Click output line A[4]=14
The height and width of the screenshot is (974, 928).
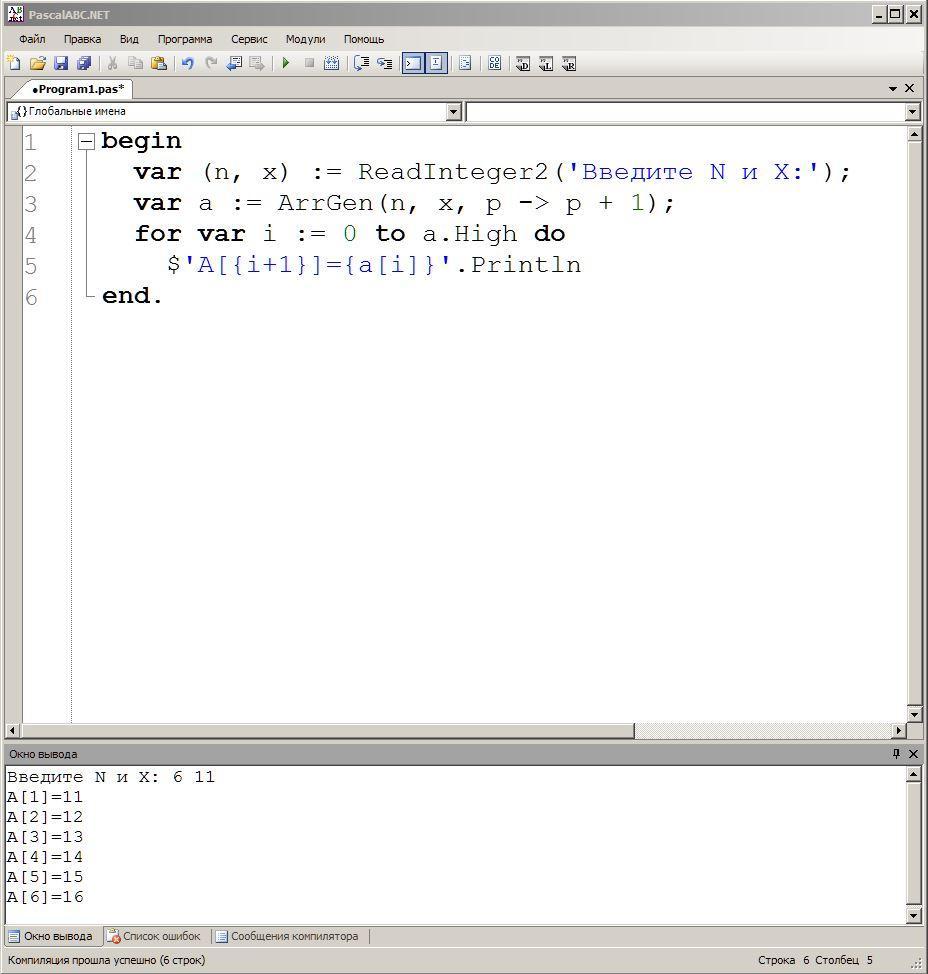45,857
